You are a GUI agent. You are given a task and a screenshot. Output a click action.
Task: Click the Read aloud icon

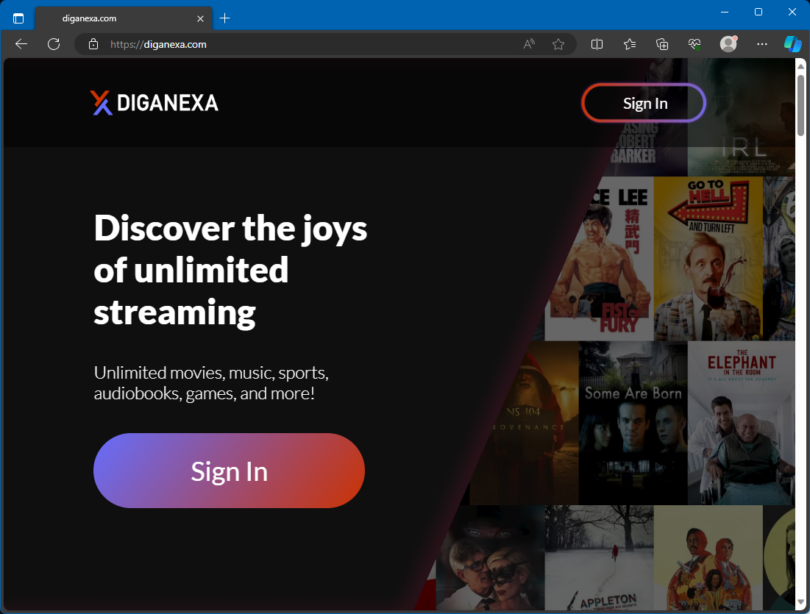(x=528, y=44)
